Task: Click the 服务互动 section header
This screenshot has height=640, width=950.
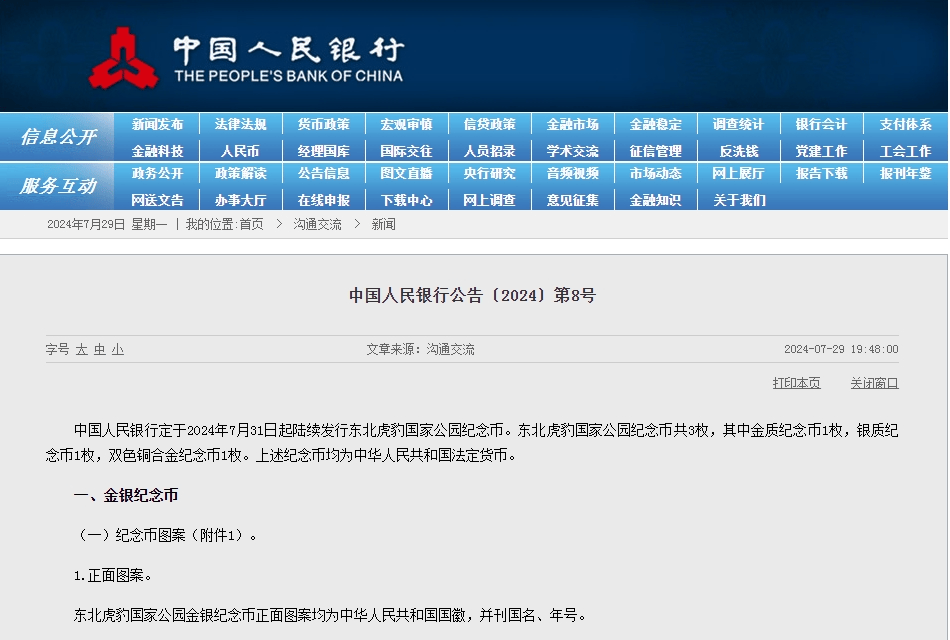Action: pos(58,186)
